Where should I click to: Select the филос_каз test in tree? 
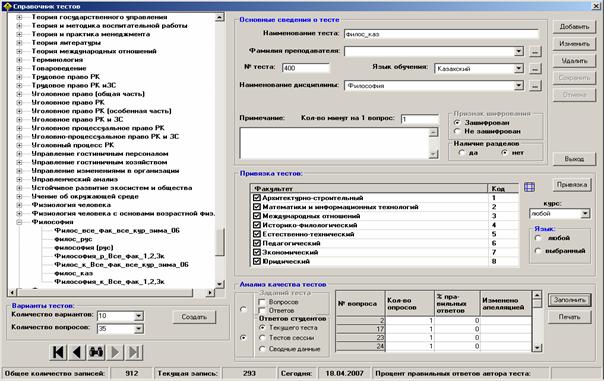point(74,273)
